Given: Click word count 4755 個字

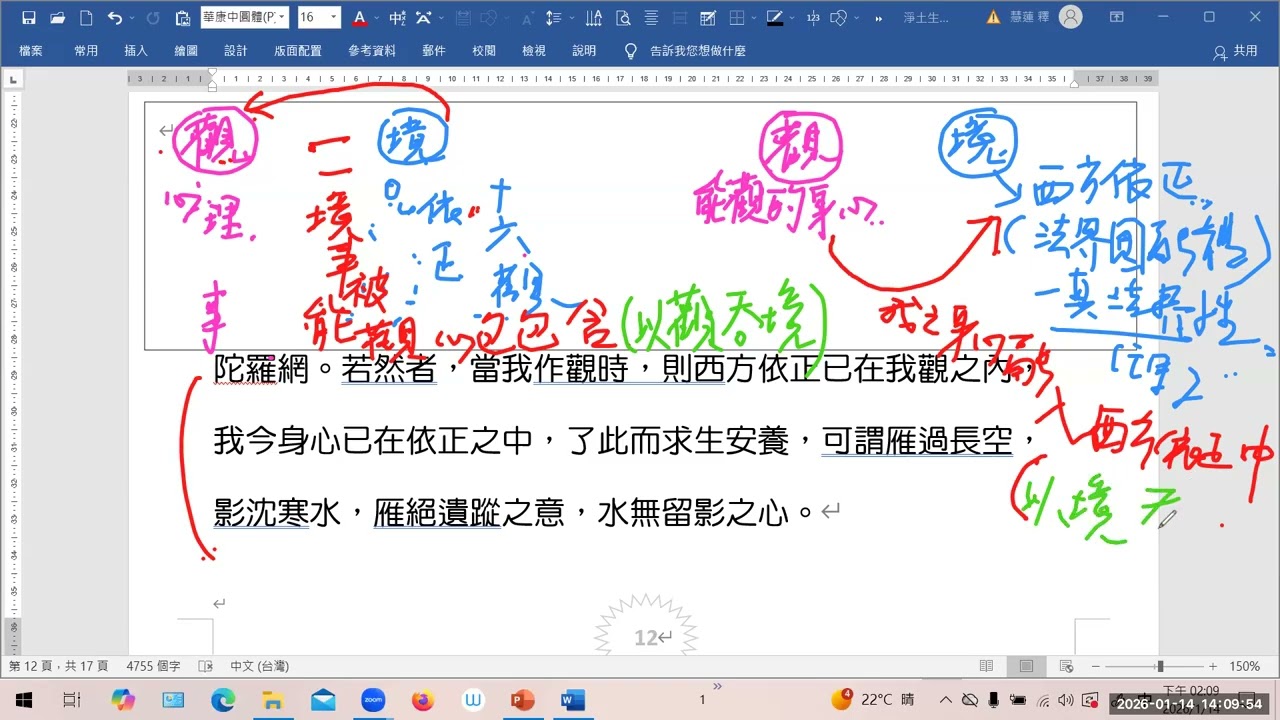Looking at the screenshot, I should (x=153, y=666).
